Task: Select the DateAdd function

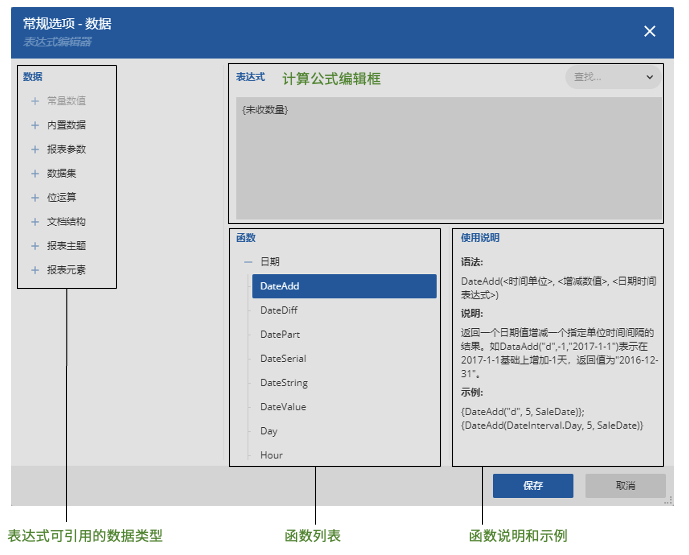Action: point(344,286)
